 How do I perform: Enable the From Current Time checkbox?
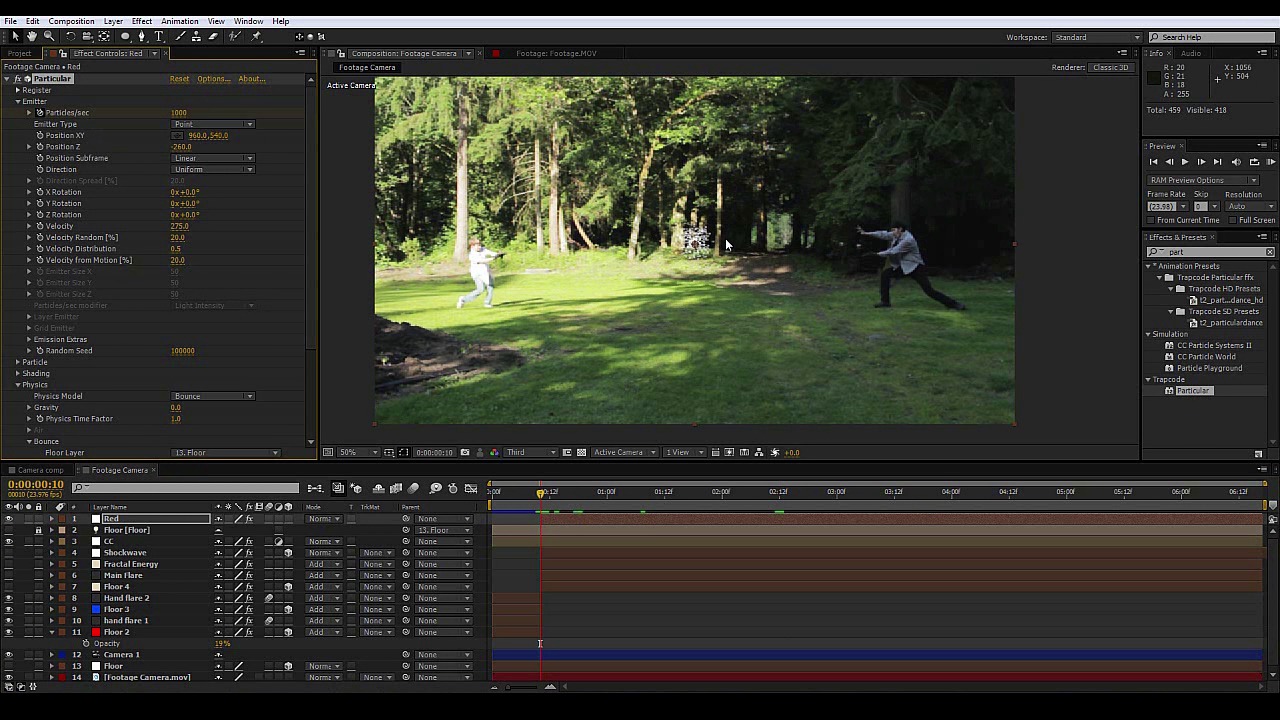pyautogui.click(x=1151, y=220)
